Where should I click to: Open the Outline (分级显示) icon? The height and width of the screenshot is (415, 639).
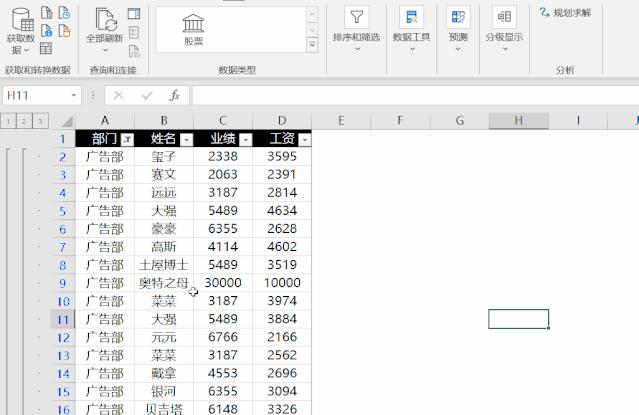[504, 17]
